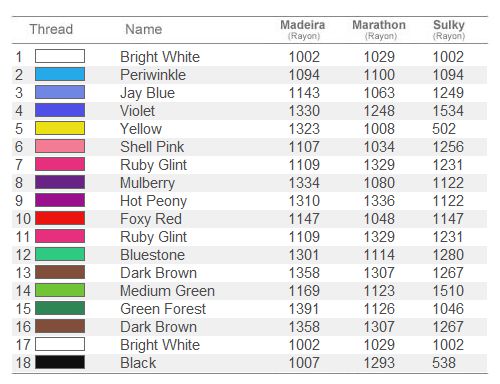This screenshot has height=384, width=500.
Task: Click the Periwinkle blue color swatch
Action: 60,74
